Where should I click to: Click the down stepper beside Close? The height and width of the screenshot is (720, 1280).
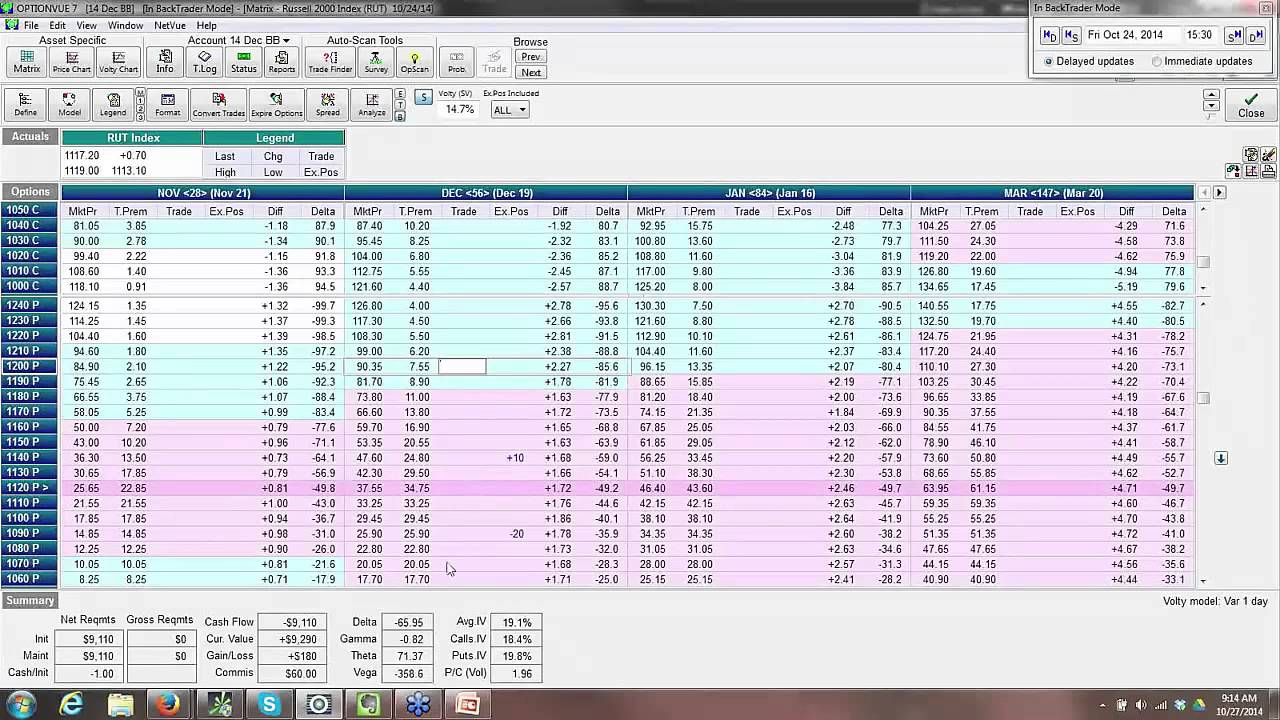[1211, 106]
